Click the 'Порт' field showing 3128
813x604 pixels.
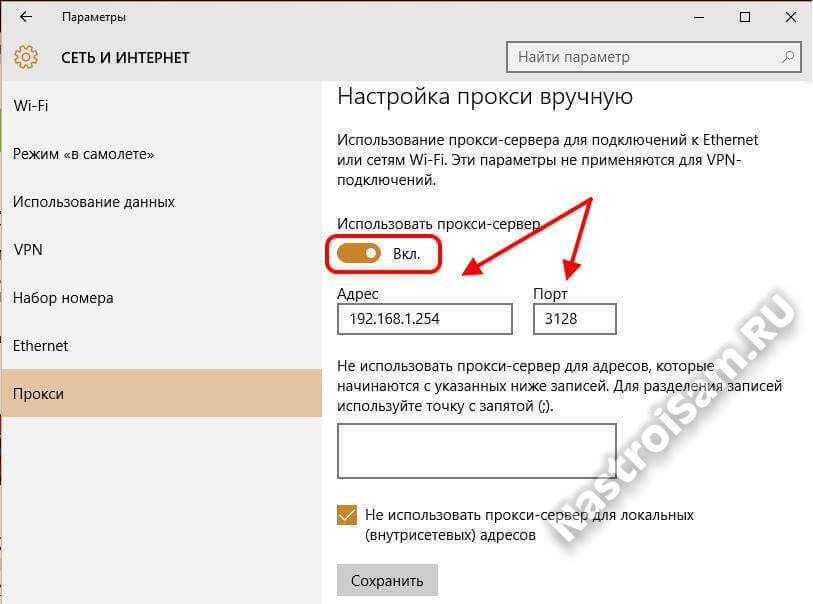574,319
